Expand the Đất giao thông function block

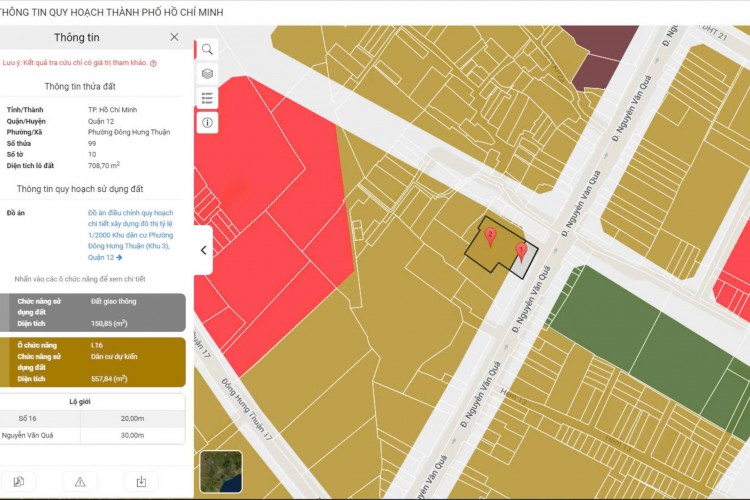pos(92,312)
